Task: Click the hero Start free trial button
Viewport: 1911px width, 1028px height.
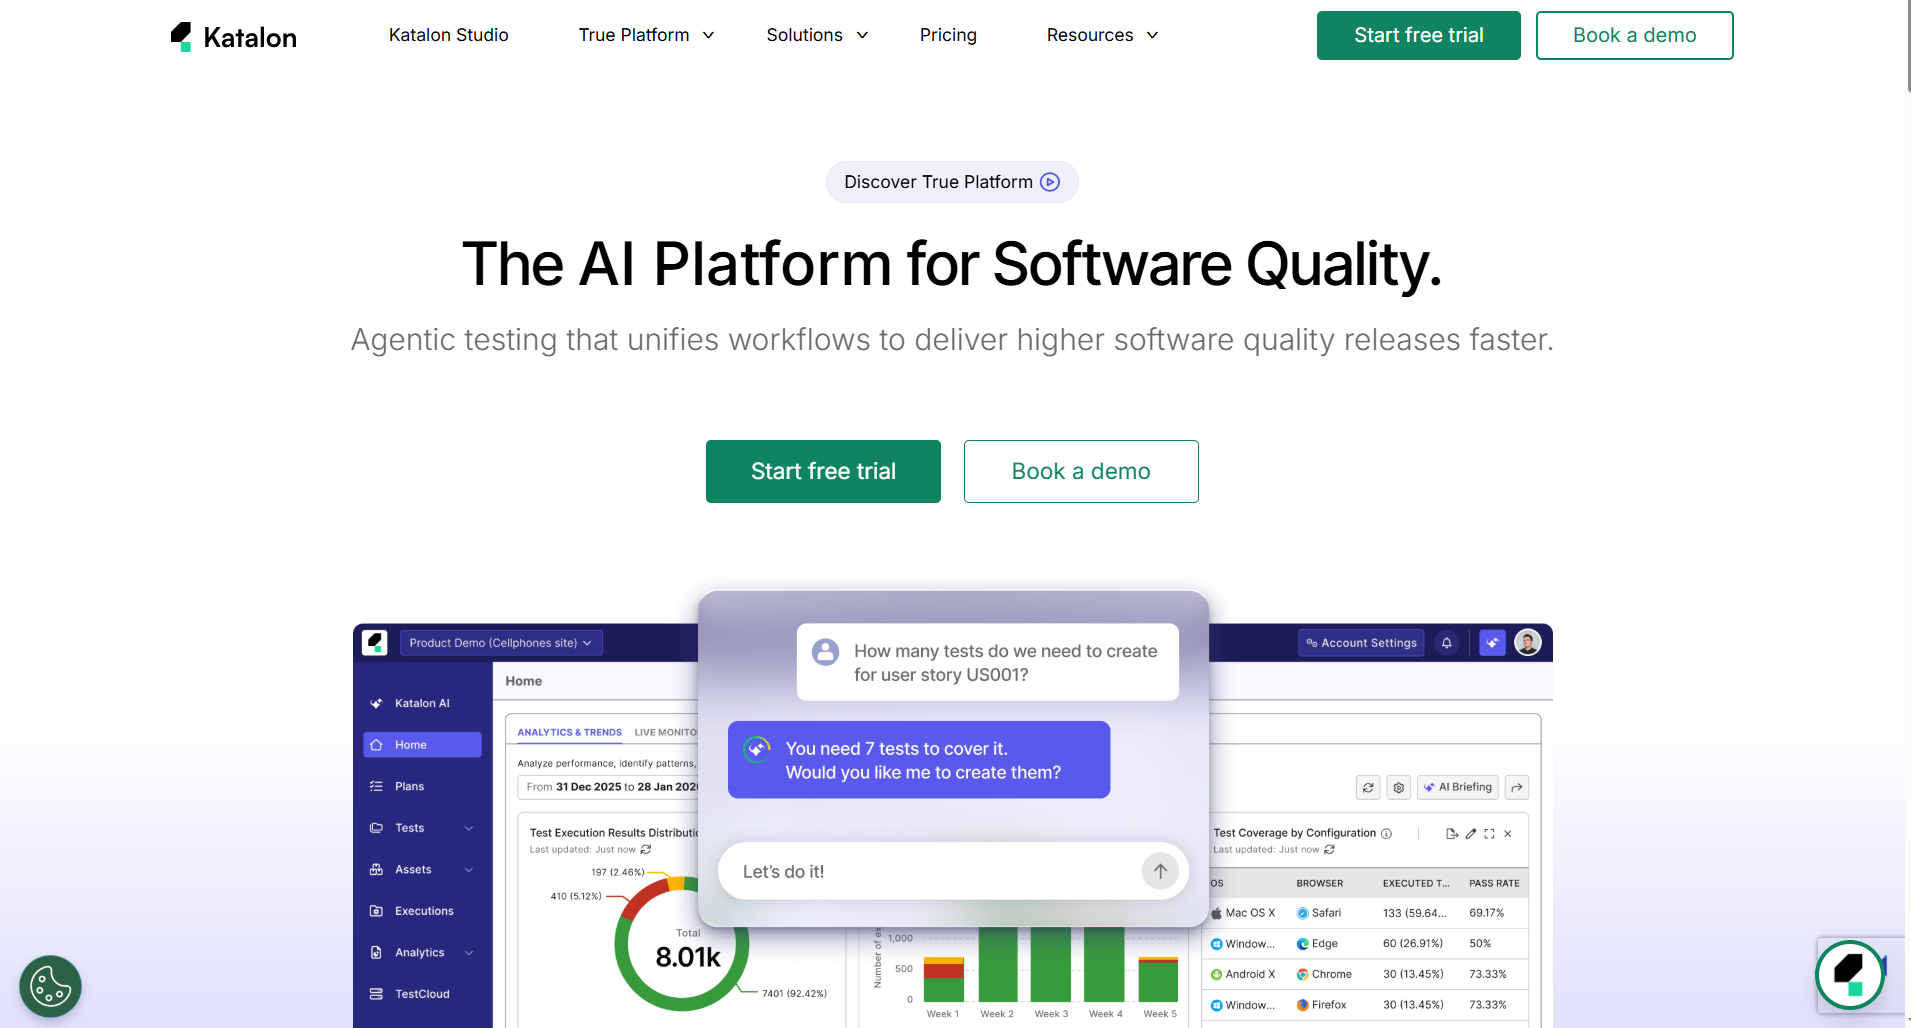Action: 823,471
